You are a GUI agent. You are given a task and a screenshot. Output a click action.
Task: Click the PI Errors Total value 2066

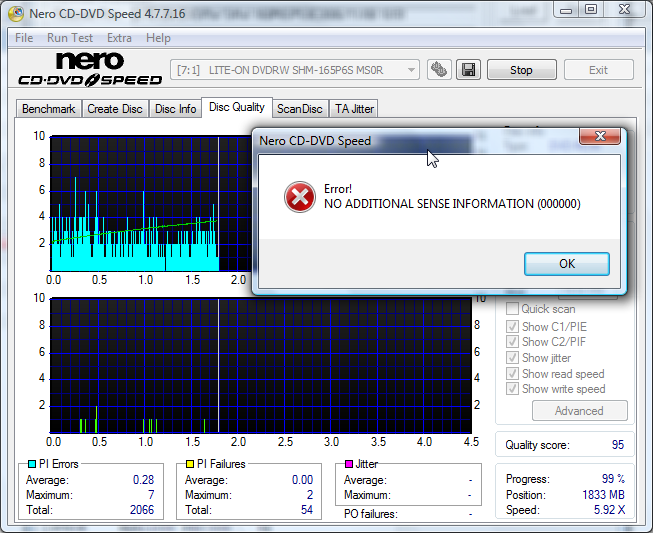pyautogui.click(x=142, y=510)
